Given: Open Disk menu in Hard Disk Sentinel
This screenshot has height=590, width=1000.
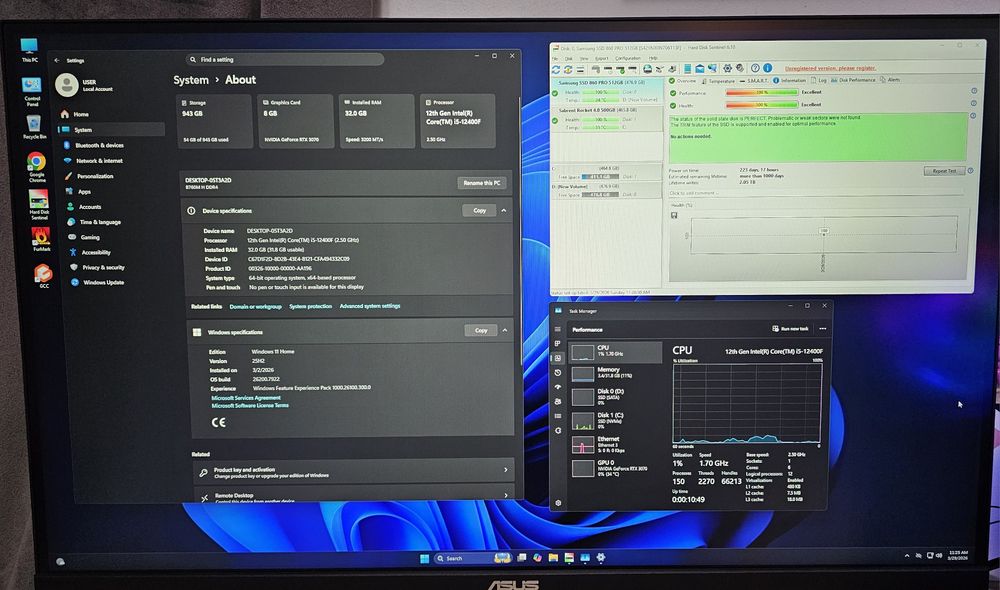Looking at the screenshot, I should click(x=568, y=59).
